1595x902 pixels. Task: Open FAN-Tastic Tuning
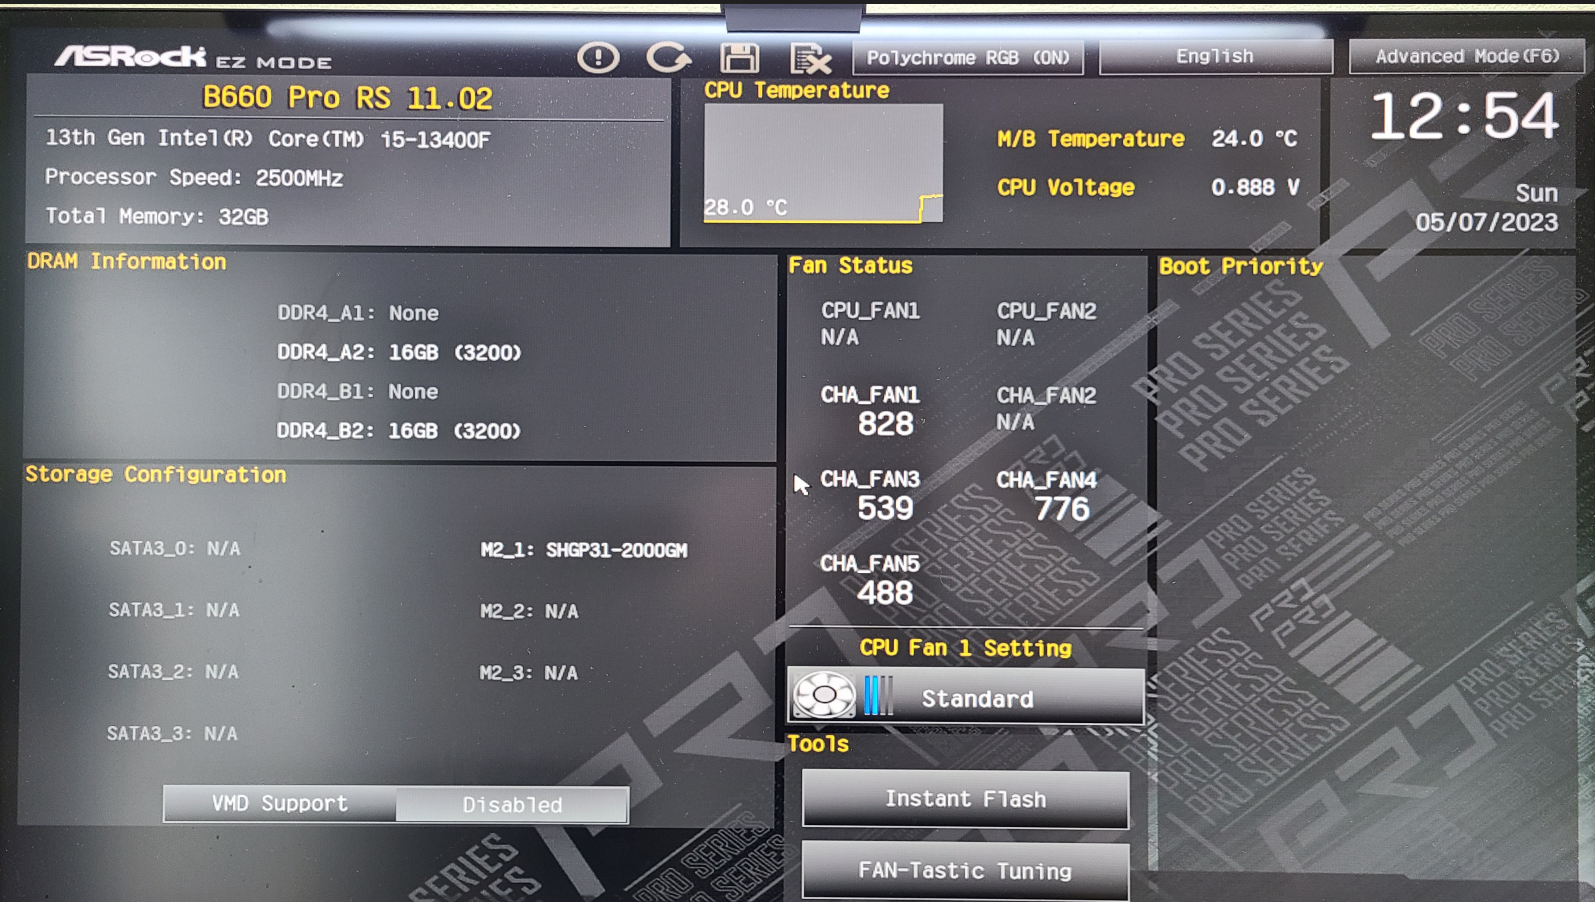[x=965, y=871]
